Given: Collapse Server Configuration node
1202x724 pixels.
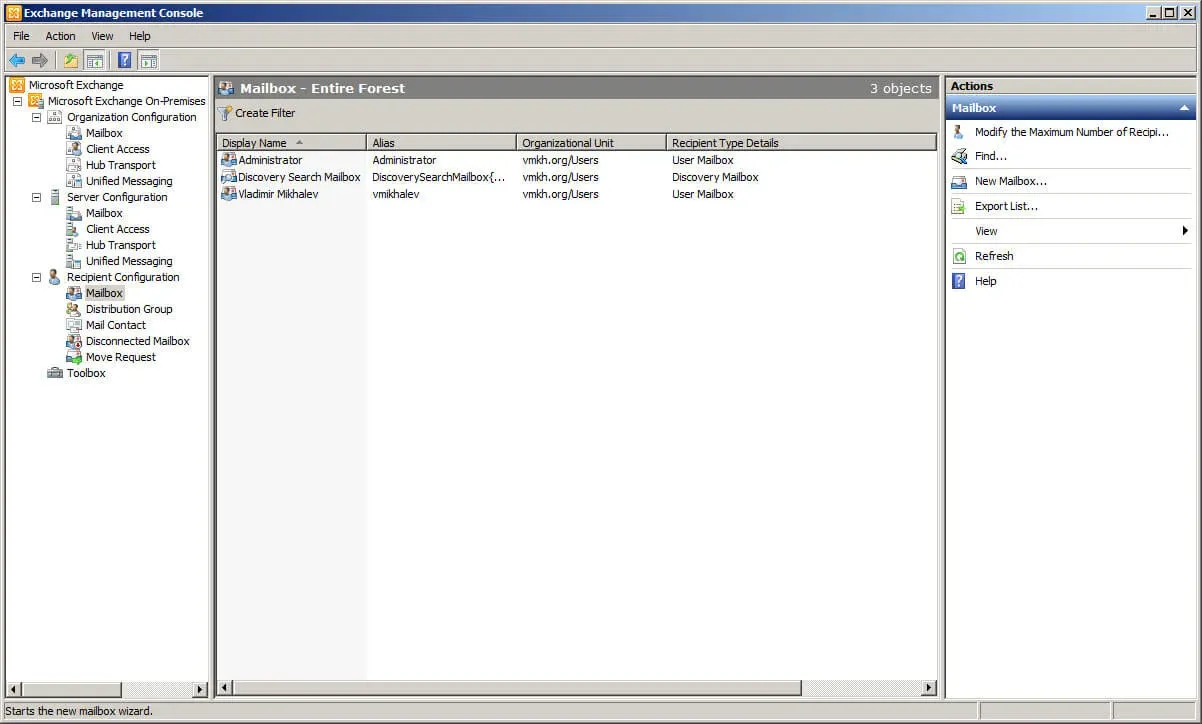Looking at the screenshot, I should [x=36, y=197].
